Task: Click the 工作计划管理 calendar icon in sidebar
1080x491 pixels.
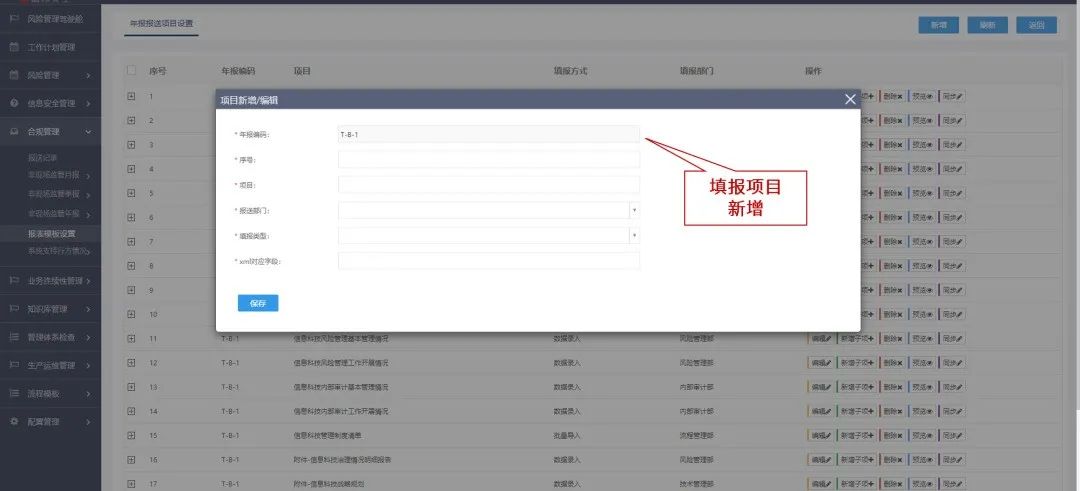Action: pyautogui.click(x=14, y=47)
